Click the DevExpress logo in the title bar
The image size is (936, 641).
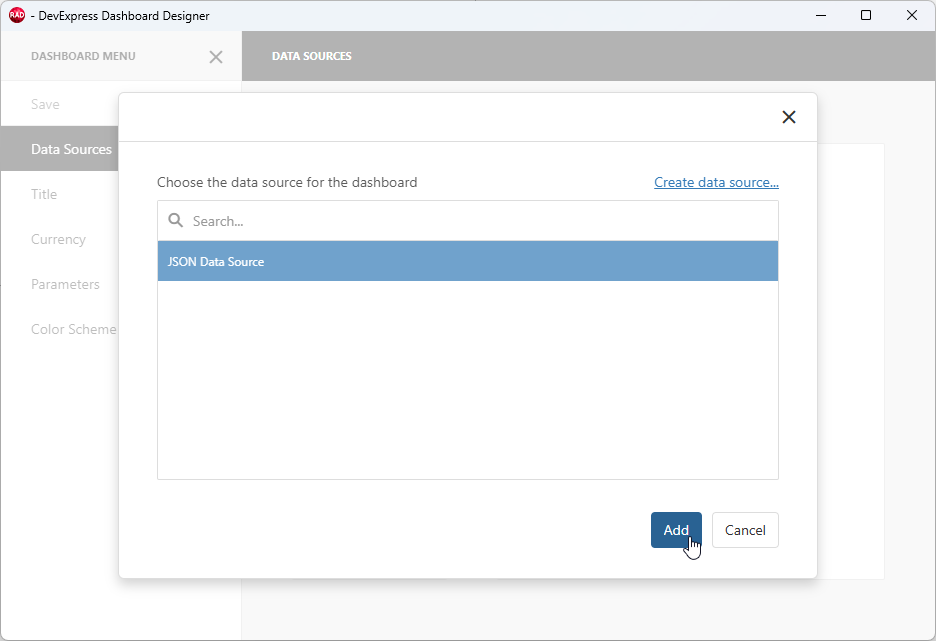16,15
